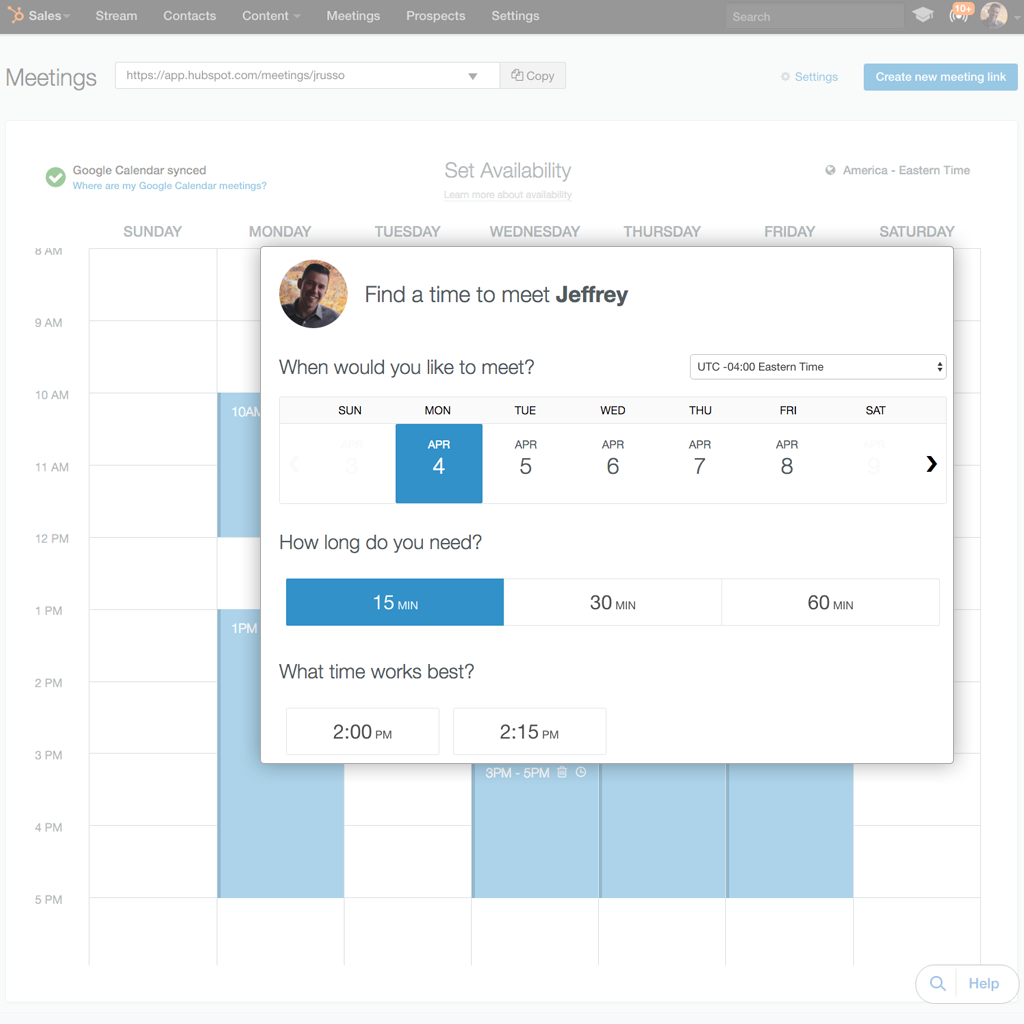Click the magnifier icon next to Help

(x=938, y=983)
